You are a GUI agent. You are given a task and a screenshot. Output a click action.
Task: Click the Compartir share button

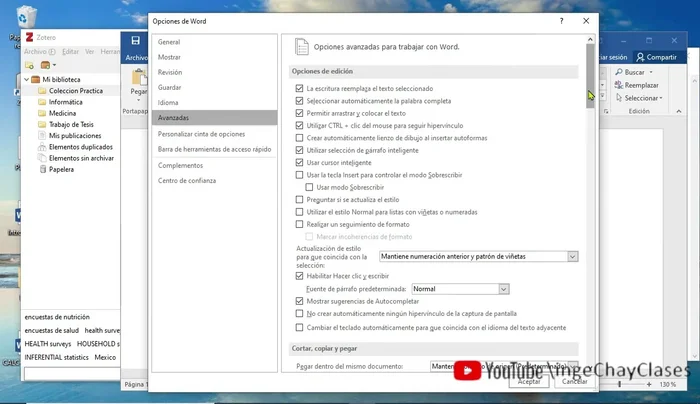pos(660,58)
